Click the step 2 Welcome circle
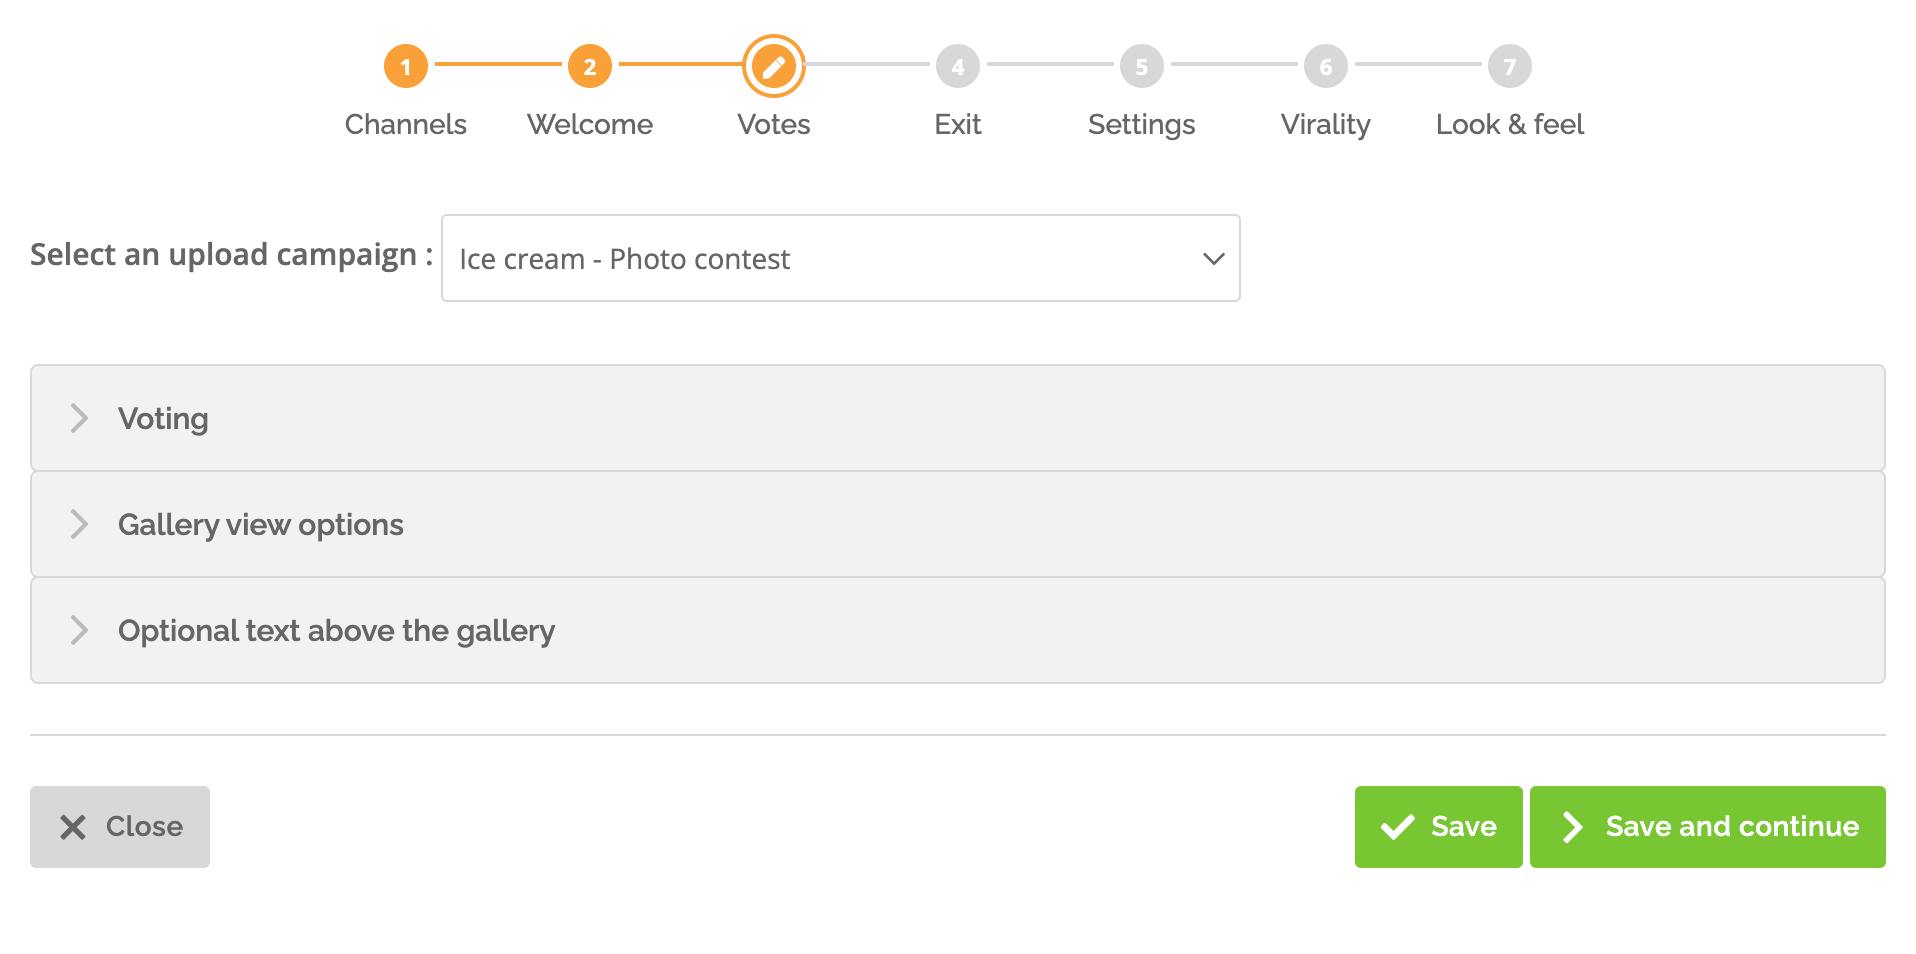This screenshot has width=1916, height=954. 590,67
